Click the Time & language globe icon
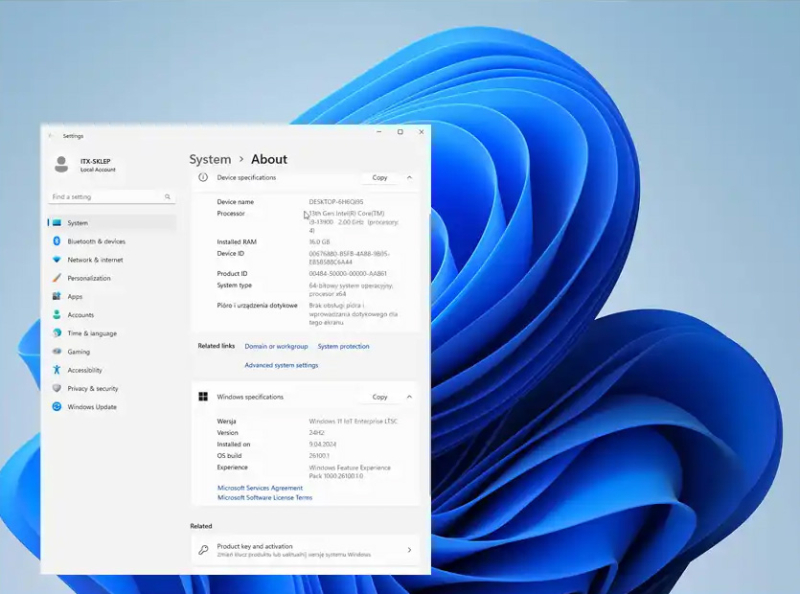 pos(57,333)
